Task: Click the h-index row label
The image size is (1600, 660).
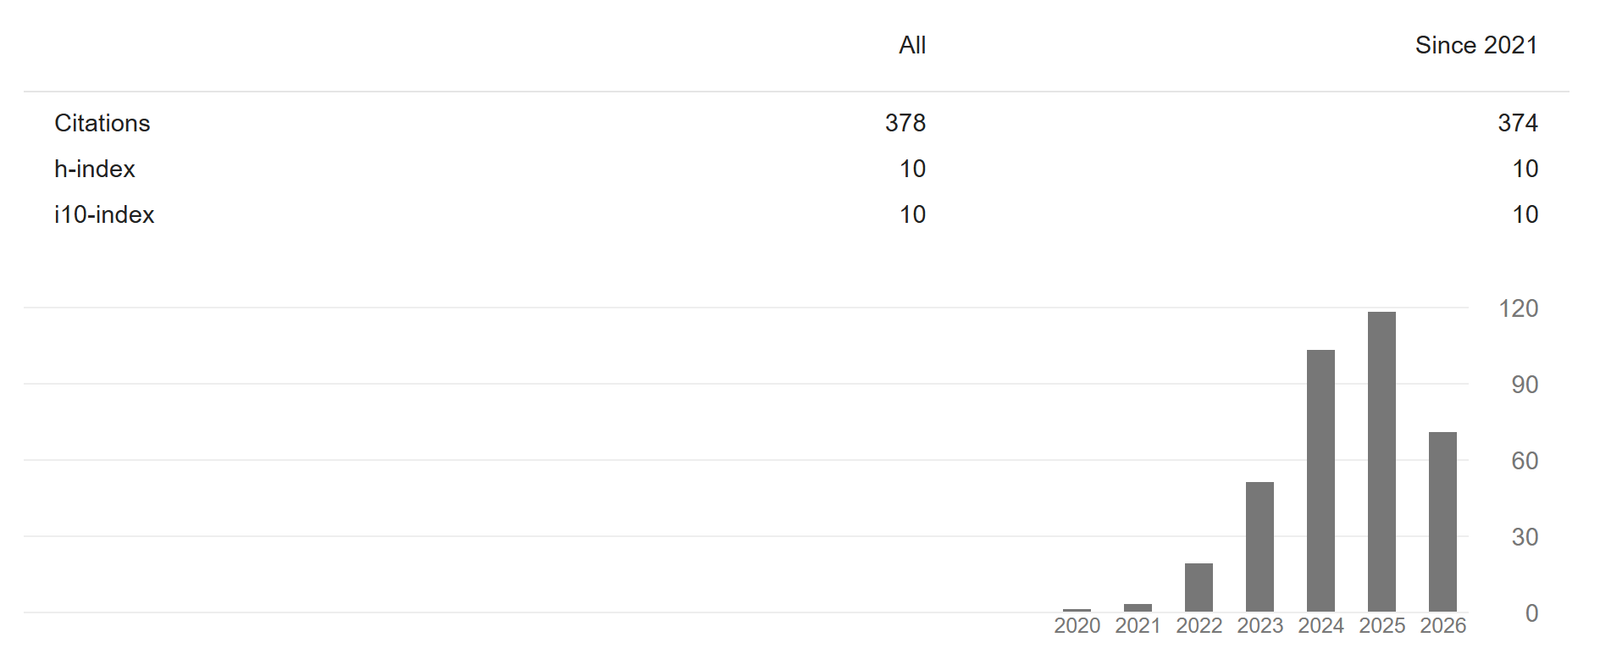Action: pos(94,169)
